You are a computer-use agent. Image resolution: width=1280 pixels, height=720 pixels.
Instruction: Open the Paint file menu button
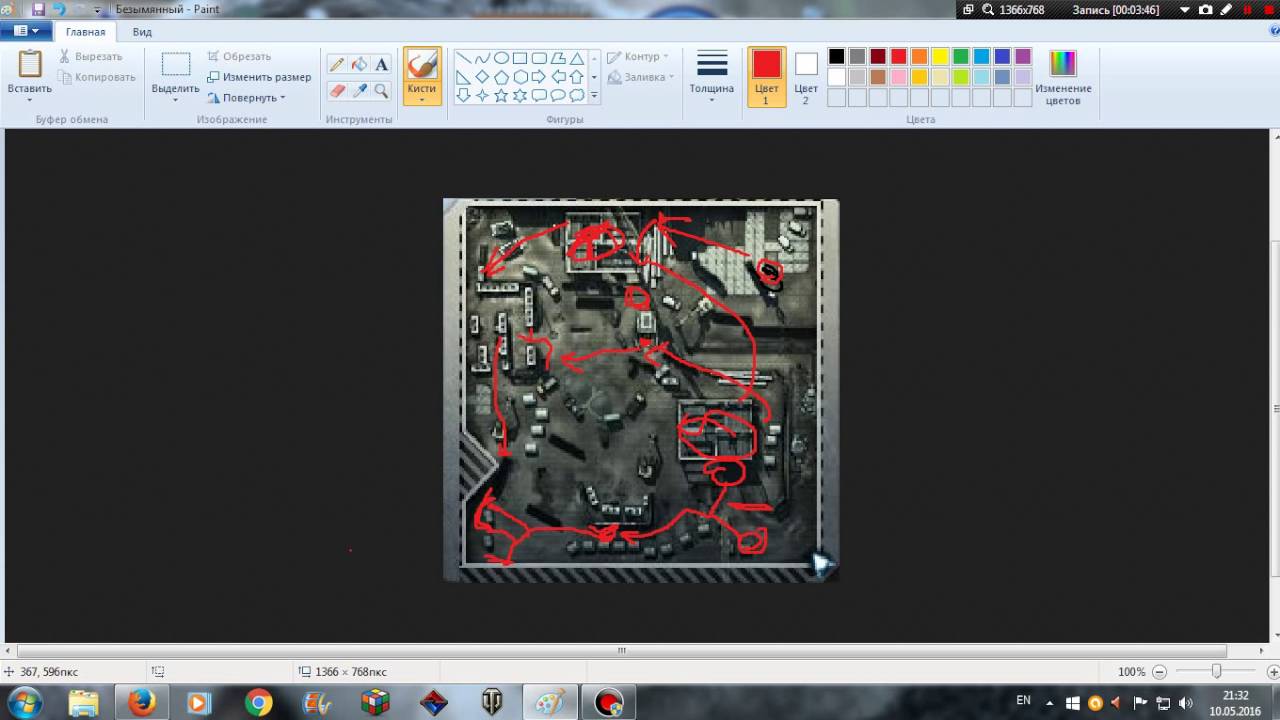pos(27,32)
